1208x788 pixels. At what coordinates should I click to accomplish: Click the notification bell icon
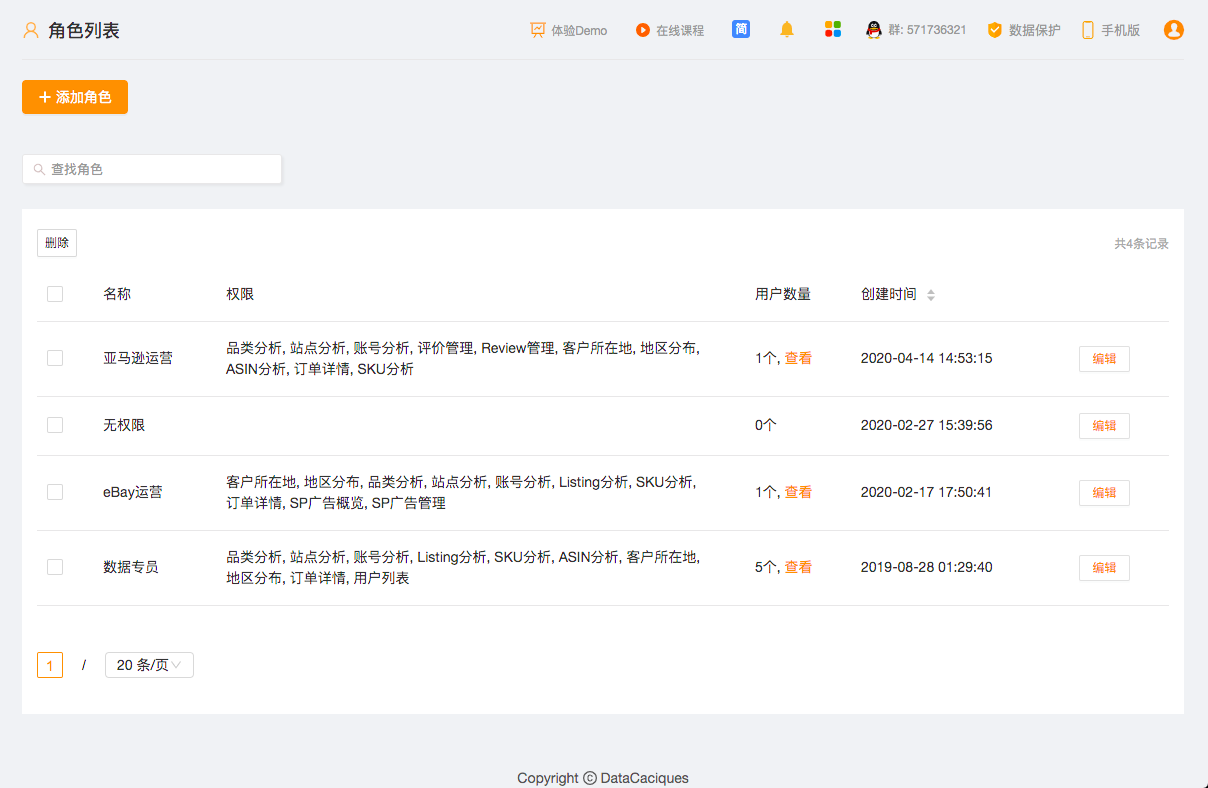(x=787, y=30)
